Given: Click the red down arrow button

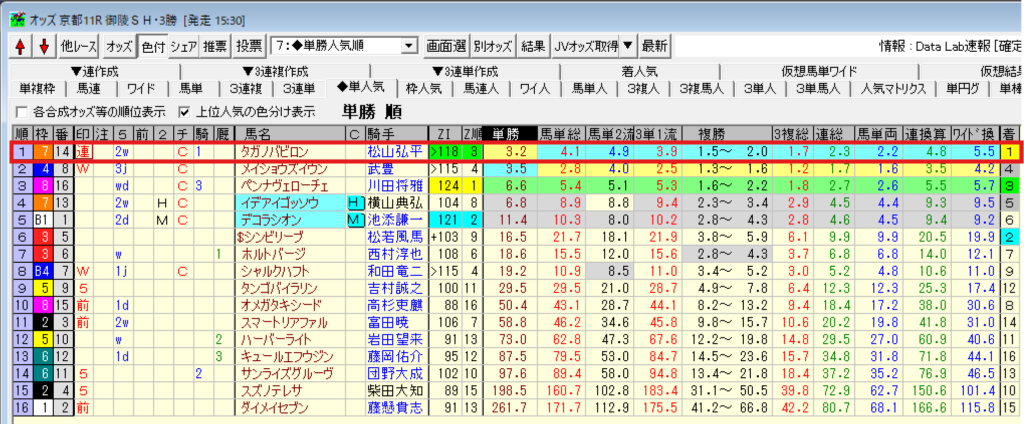Looking at the screenshot, I should pyautogui.click(x=43, y=46).
